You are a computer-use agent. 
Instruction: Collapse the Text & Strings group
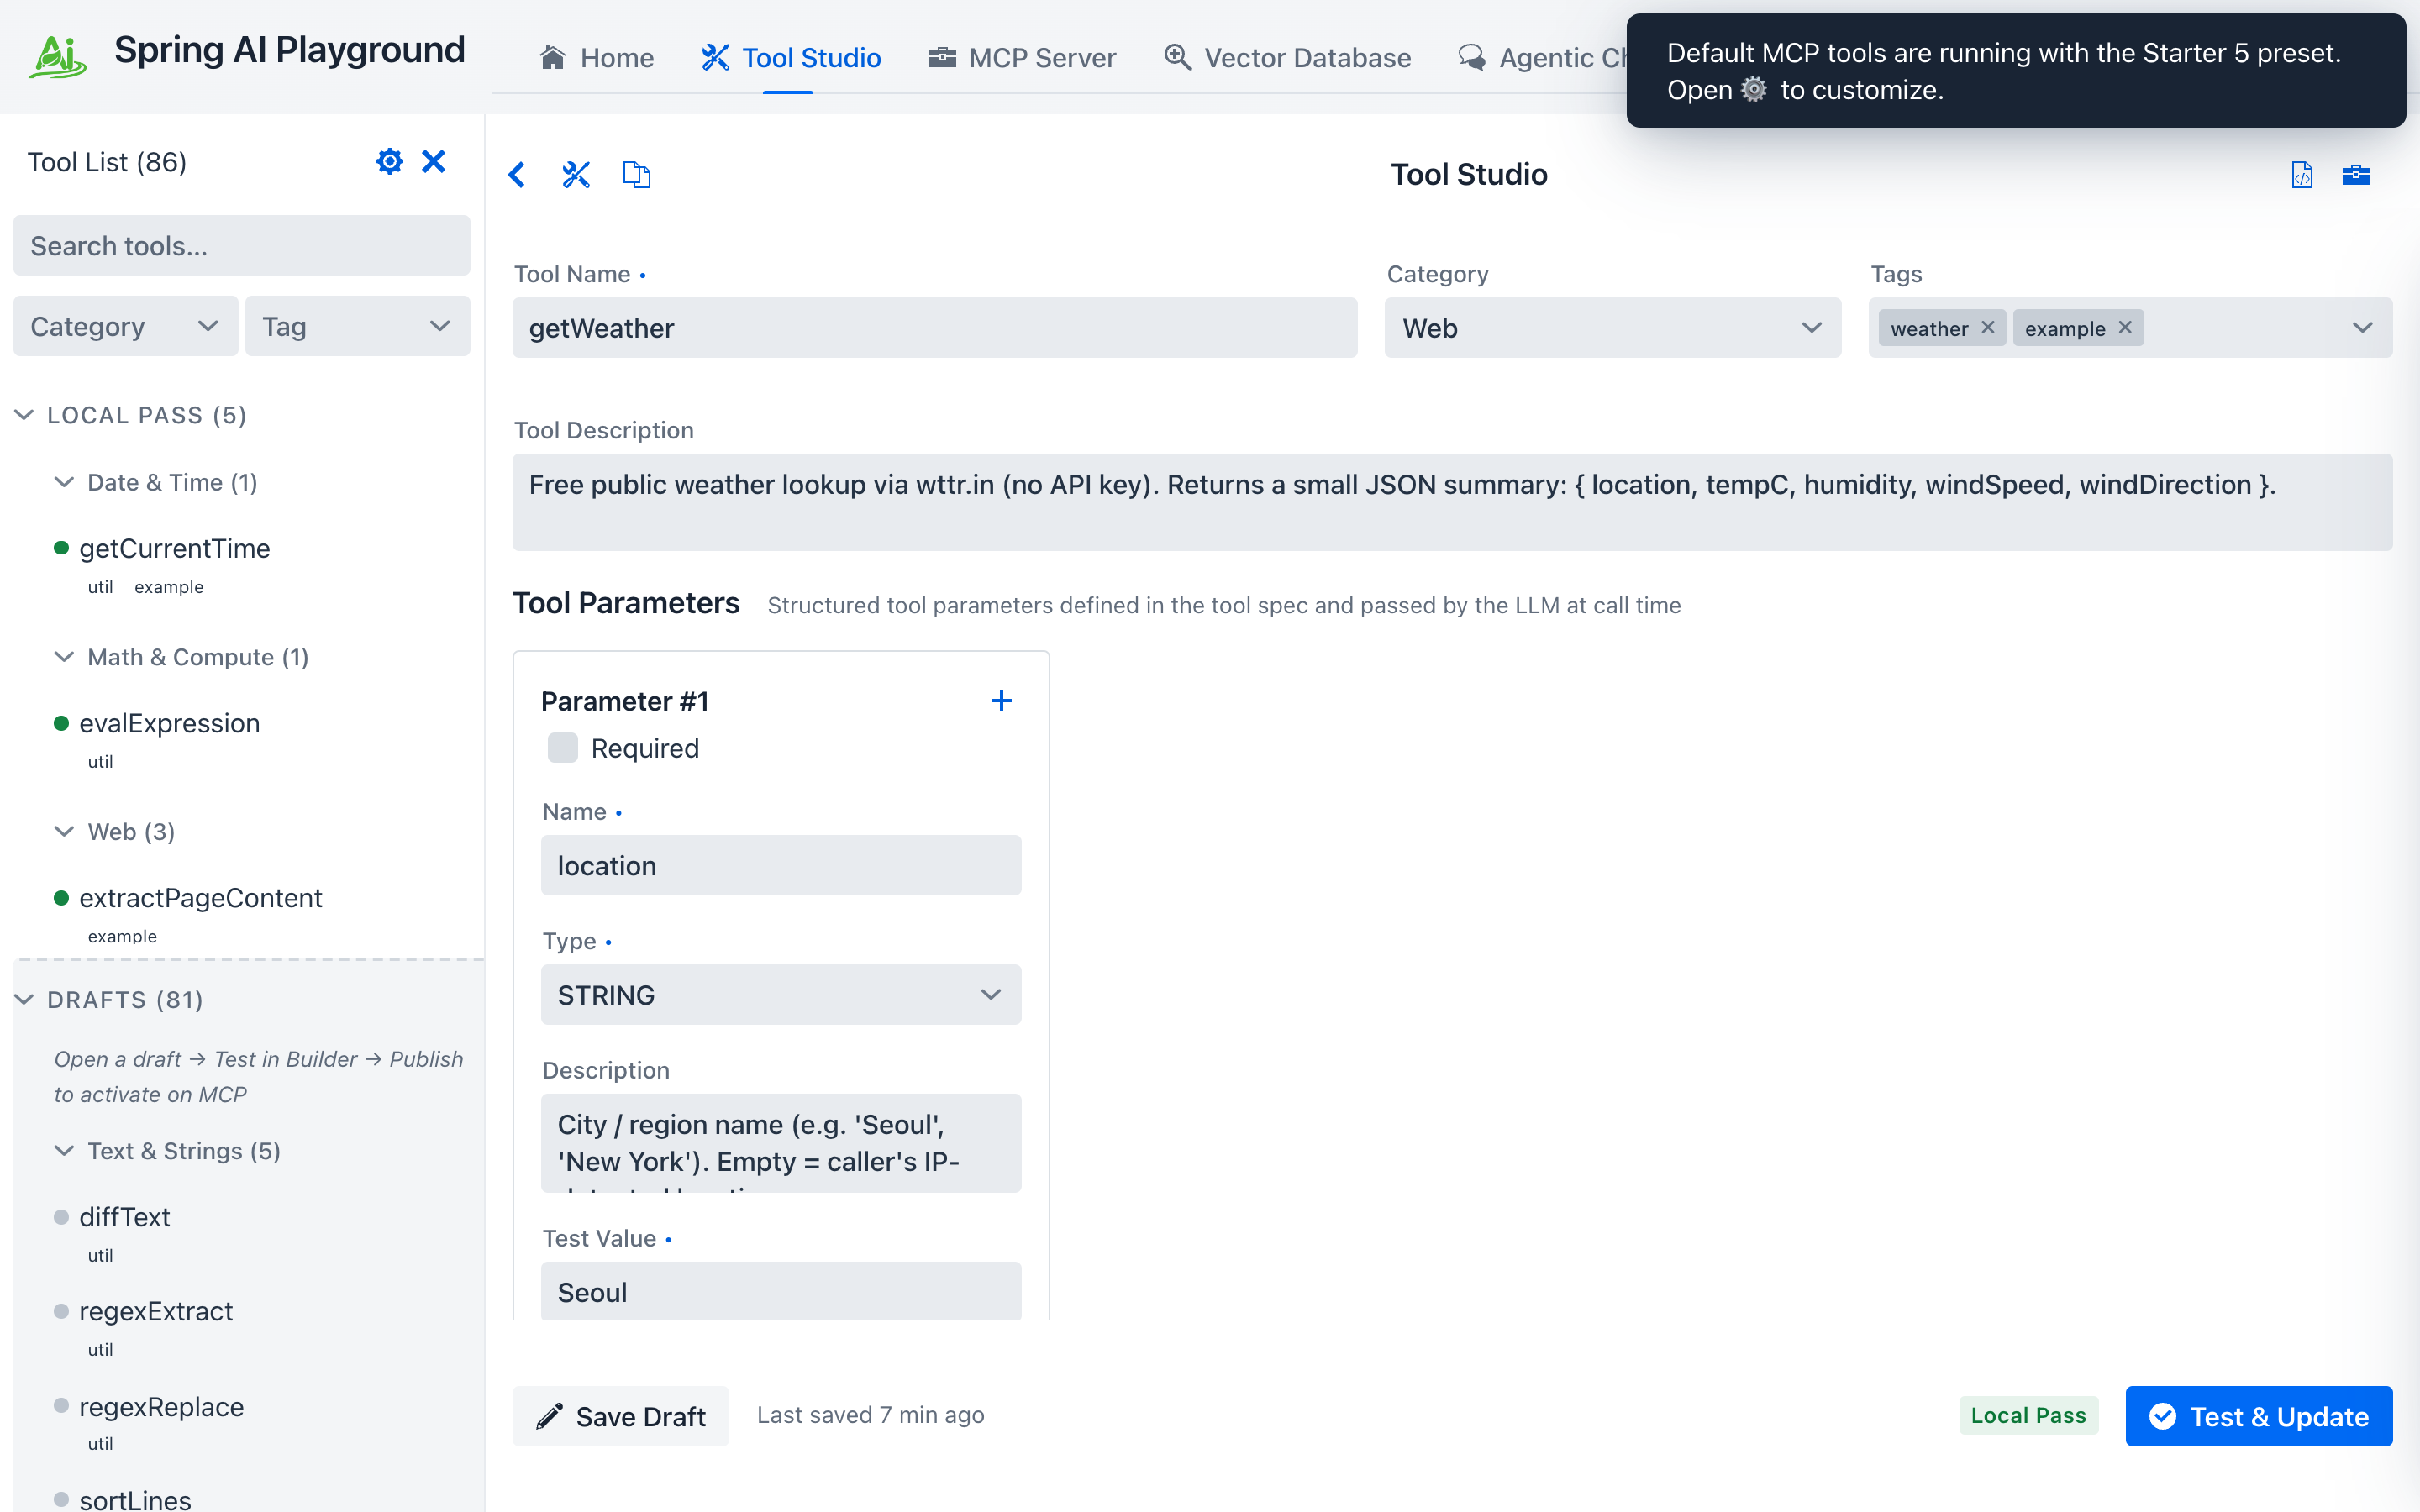click(64, 1151)
